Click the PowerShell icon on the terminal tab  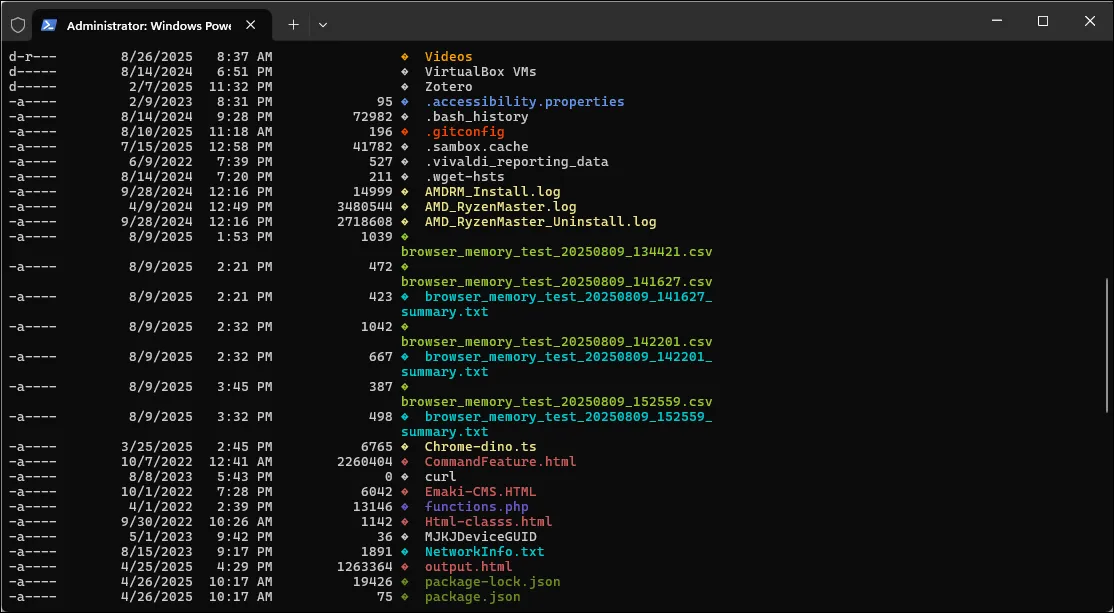(x=49, y=24)
